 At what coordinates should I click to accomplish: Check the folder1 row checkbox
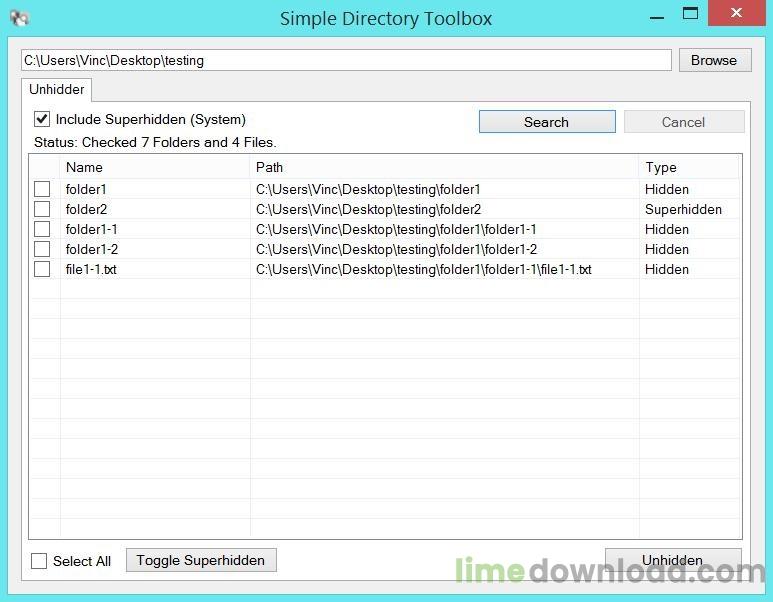(x=42, y=189)
